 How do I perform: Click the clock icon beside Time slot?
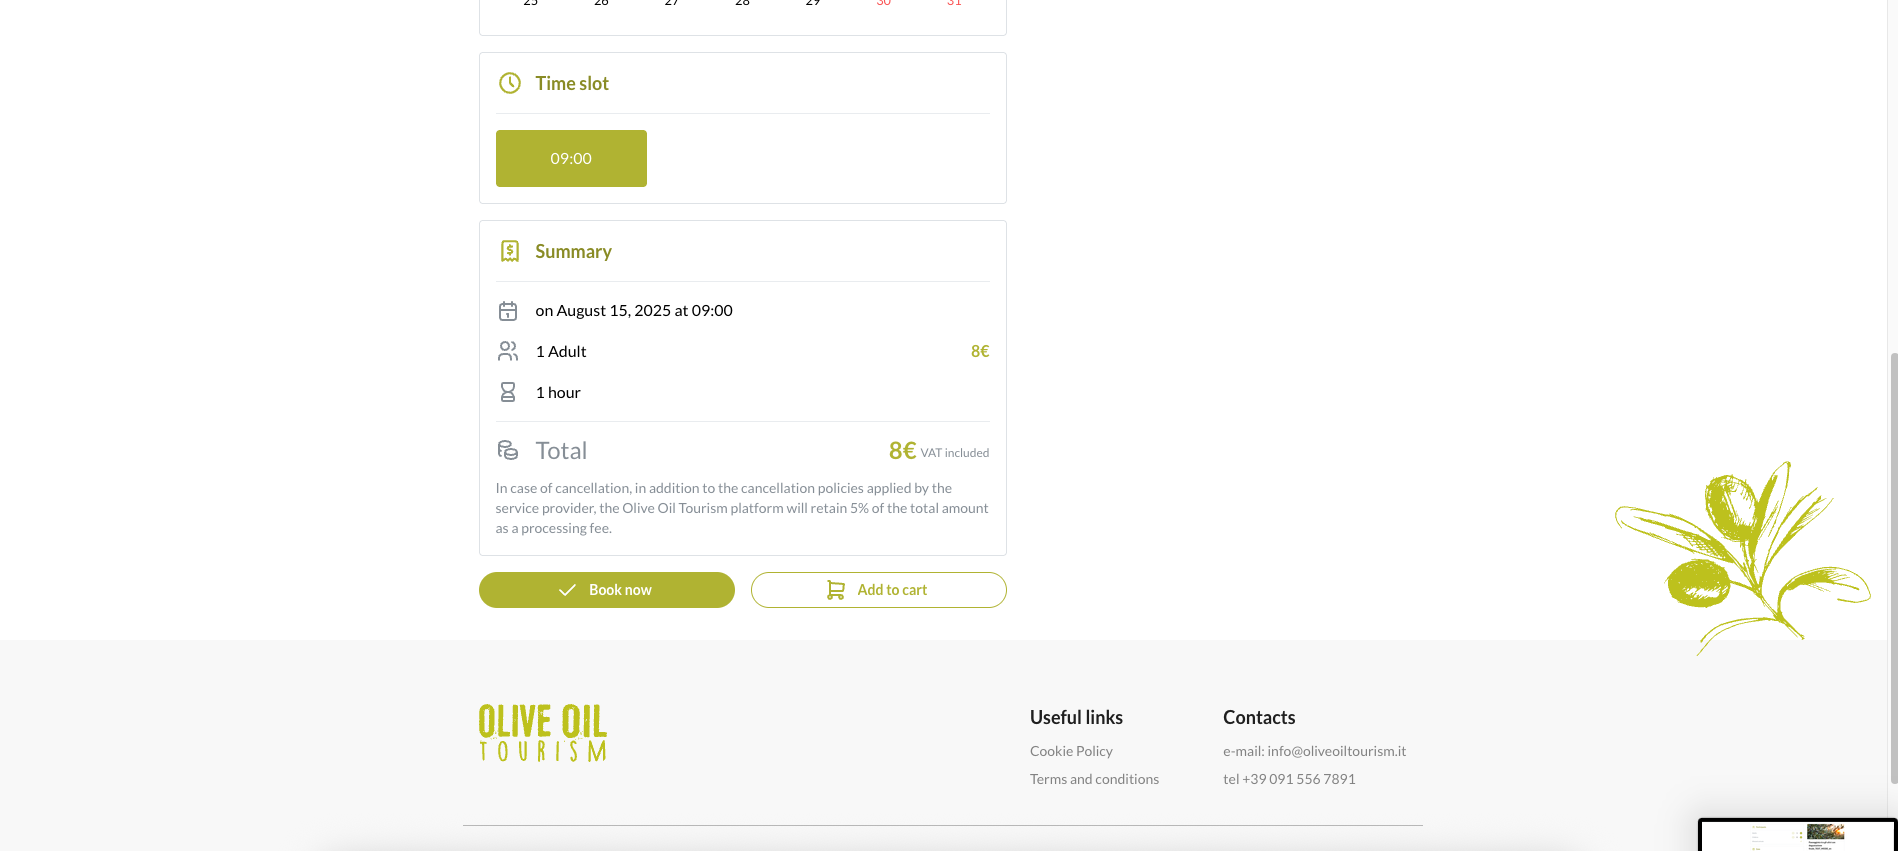click(510, 83)
